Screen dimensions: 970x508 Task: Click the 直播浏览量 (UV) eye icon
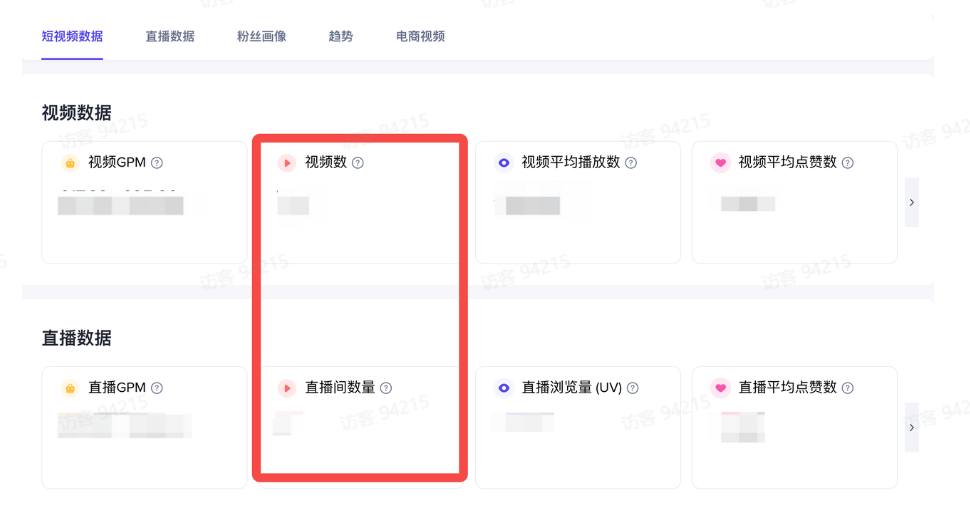click(504, 388)
